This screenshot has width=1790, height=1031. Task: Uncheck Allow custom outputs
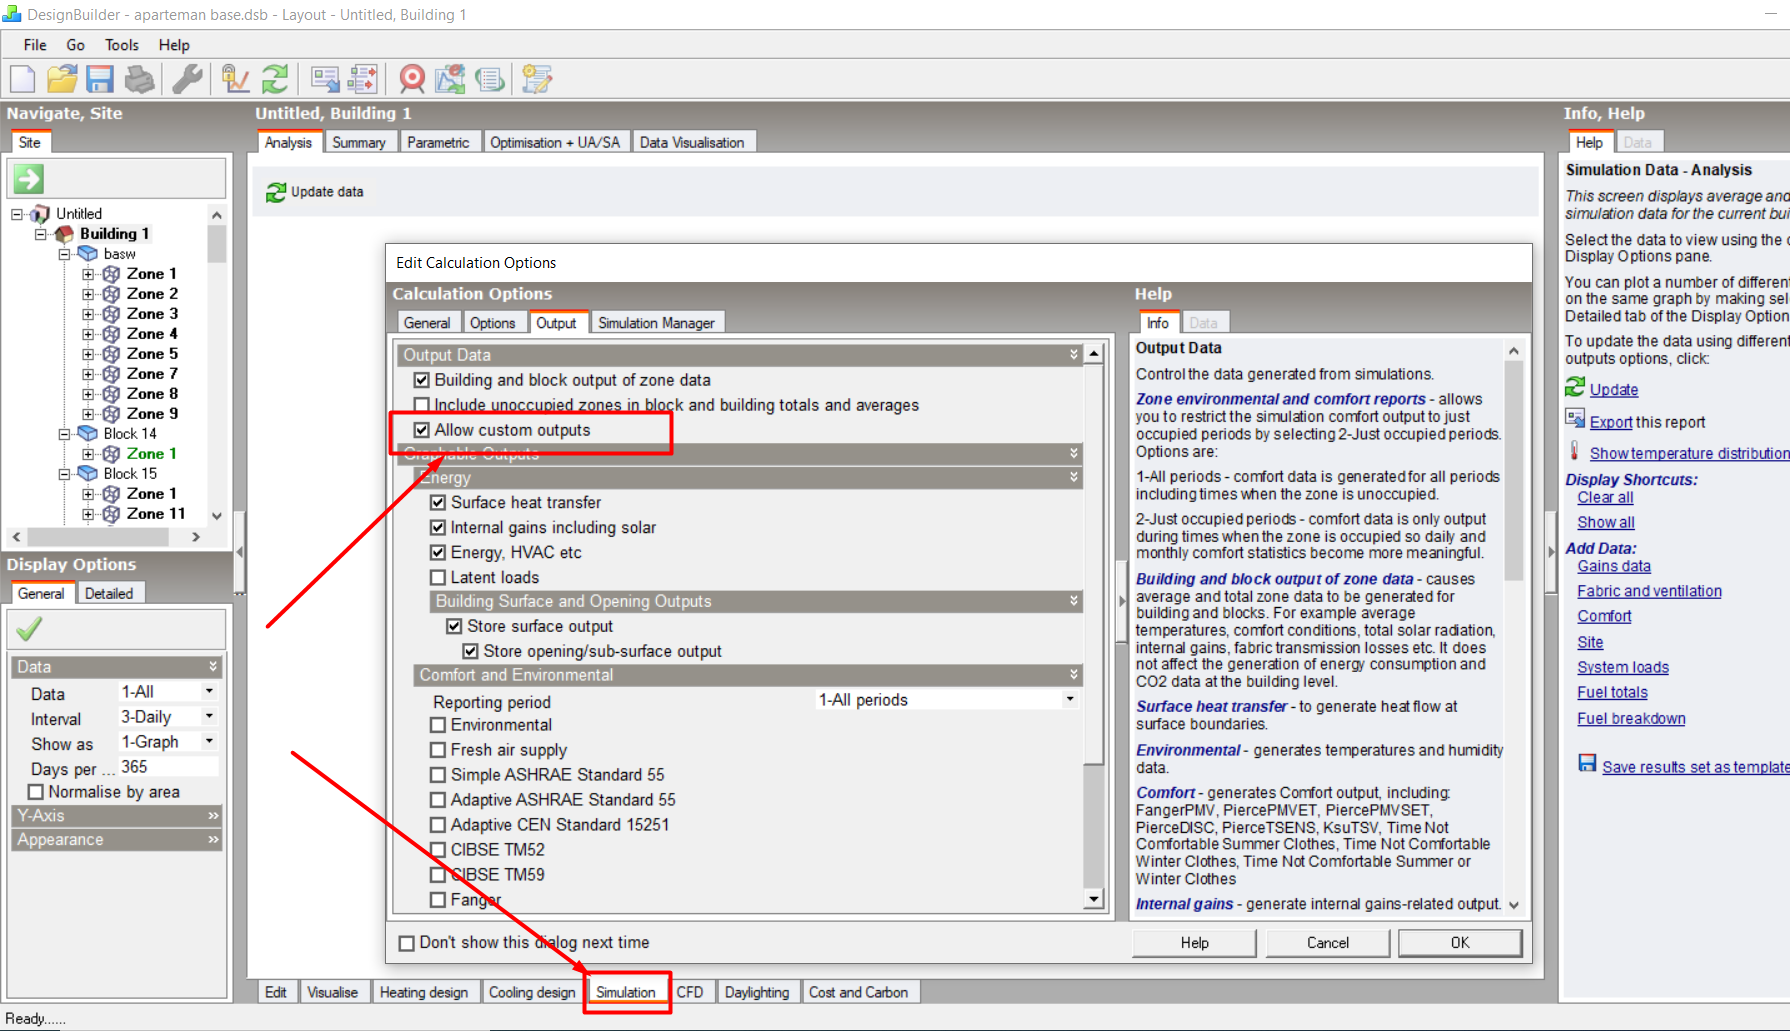422,430
